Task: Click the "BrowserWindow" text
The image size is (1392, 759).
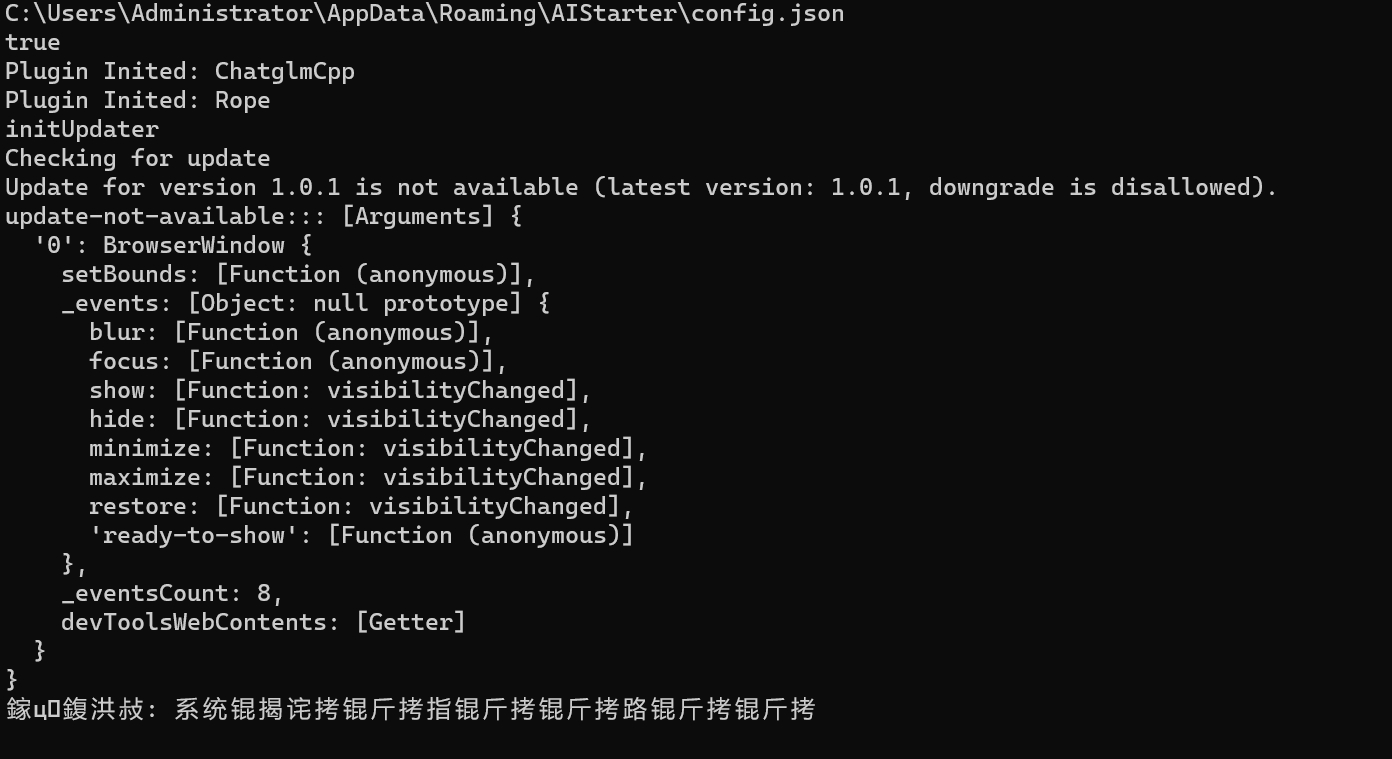Action: coord(193,246)
